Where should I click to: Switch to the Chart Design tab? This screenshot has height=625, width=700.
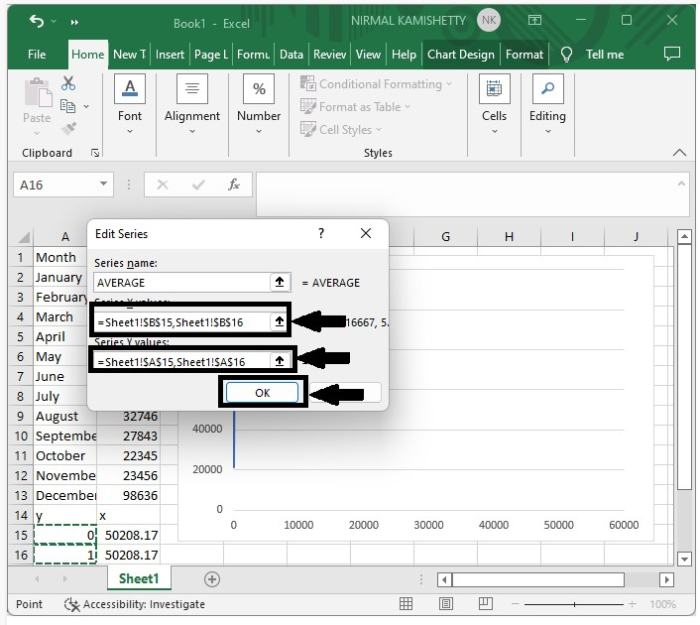pos(461,54)
